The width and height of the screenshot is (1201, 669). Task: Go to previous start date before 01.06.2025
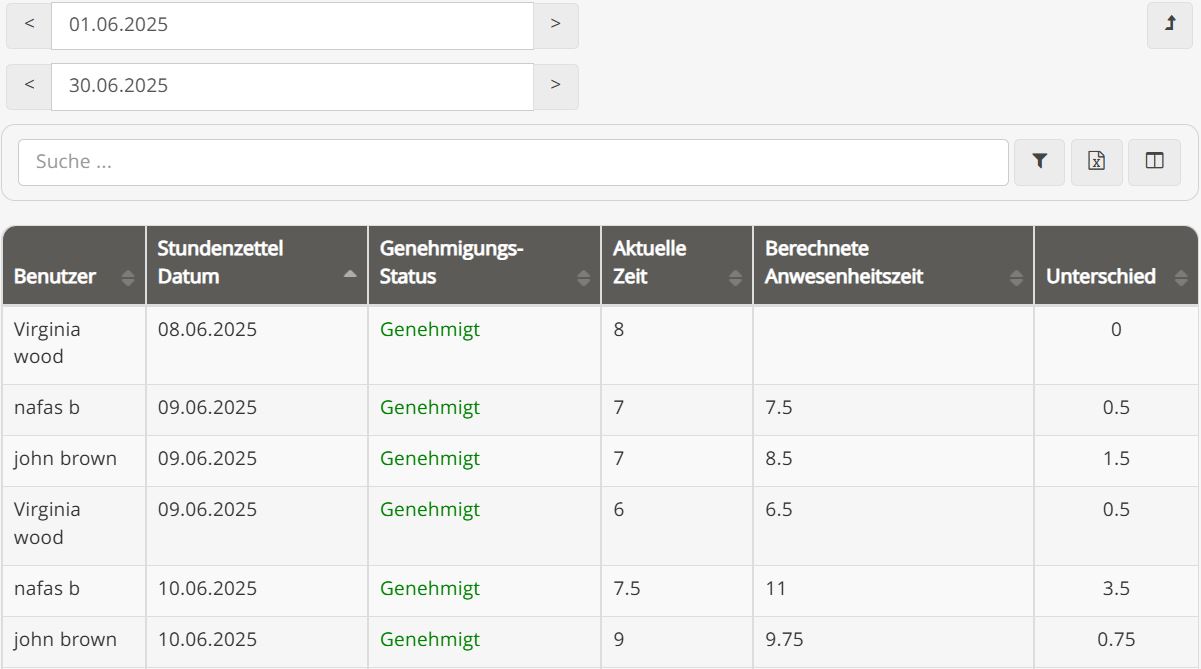coord(29,25)
